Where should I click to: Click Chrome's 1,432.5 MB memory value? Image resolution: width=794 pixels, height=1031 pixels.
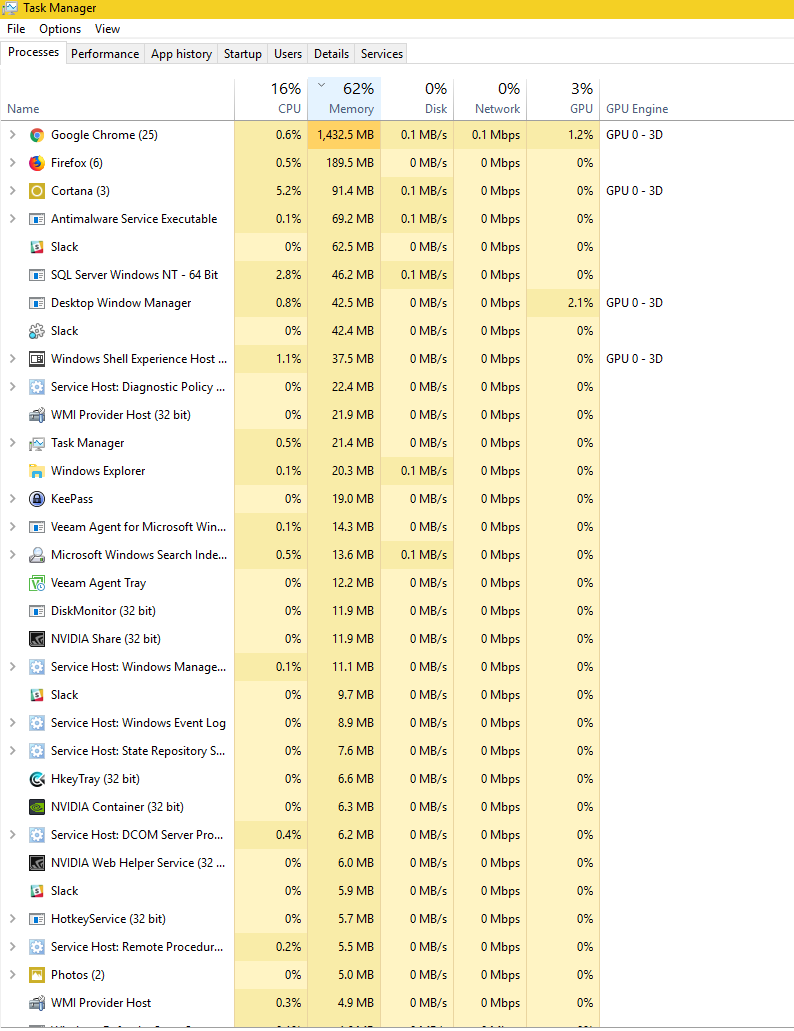(x=345, y=135)
